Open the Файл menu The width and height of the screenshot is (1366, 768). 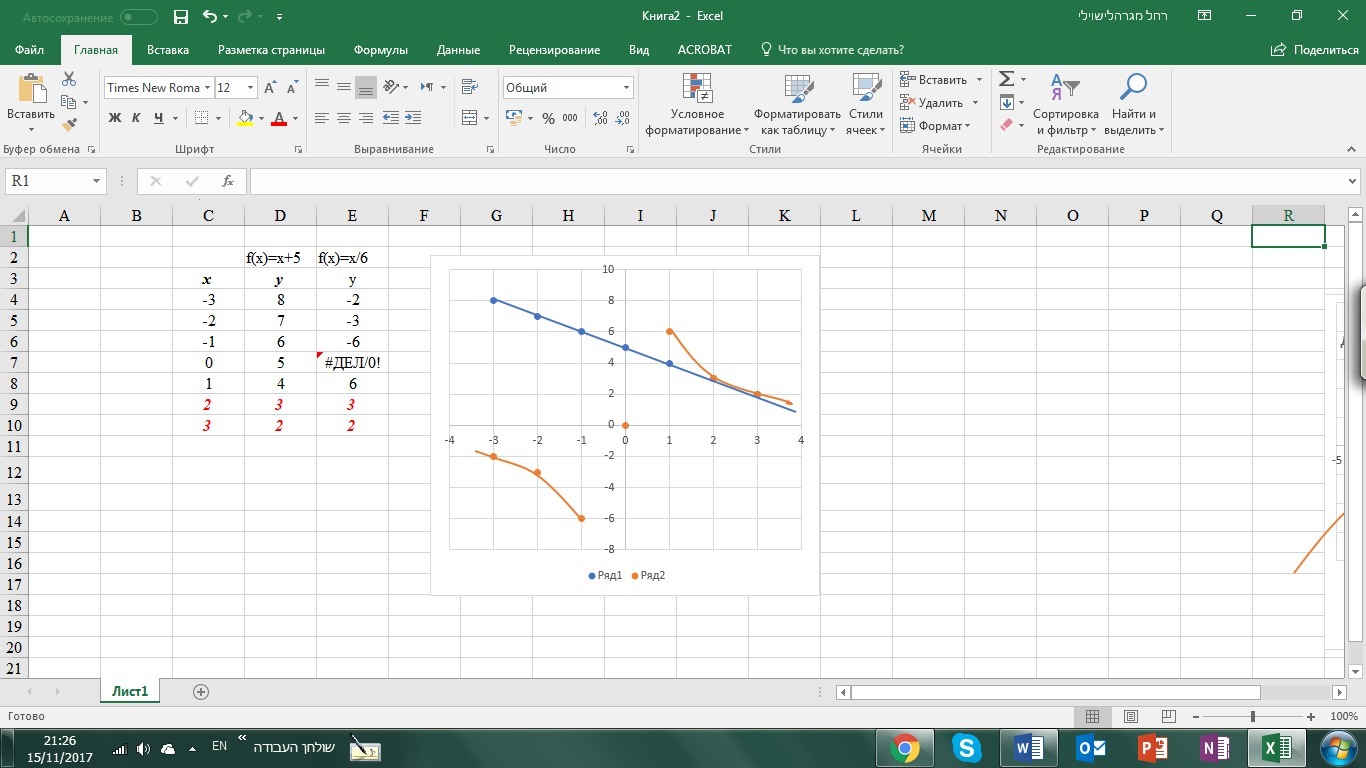click(30, 50)
